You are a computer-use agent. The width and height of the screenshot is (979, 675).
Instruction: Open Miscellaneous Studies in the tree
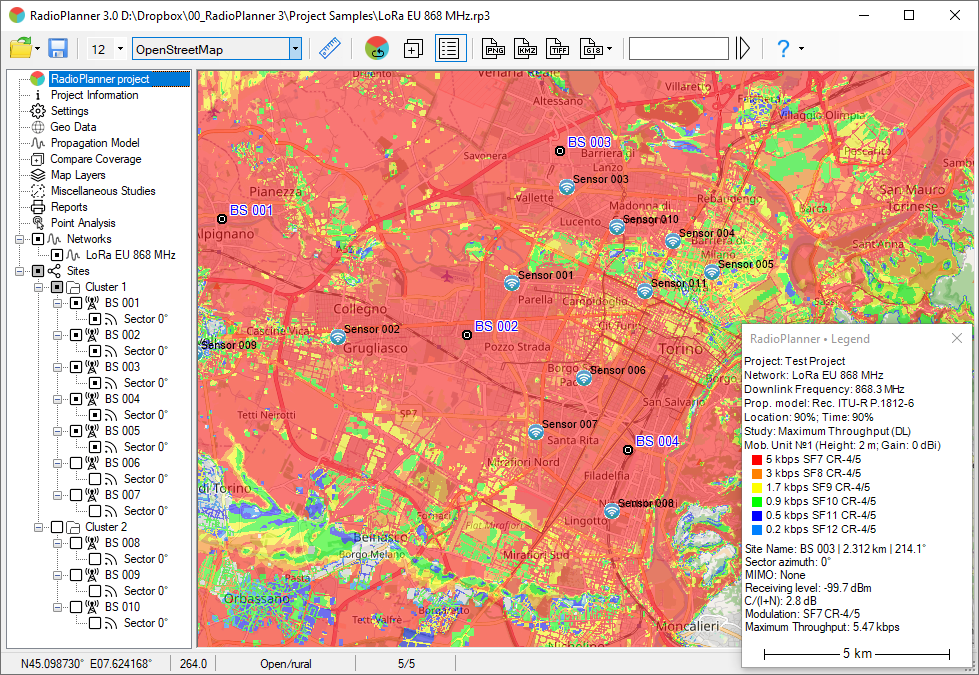103,191
